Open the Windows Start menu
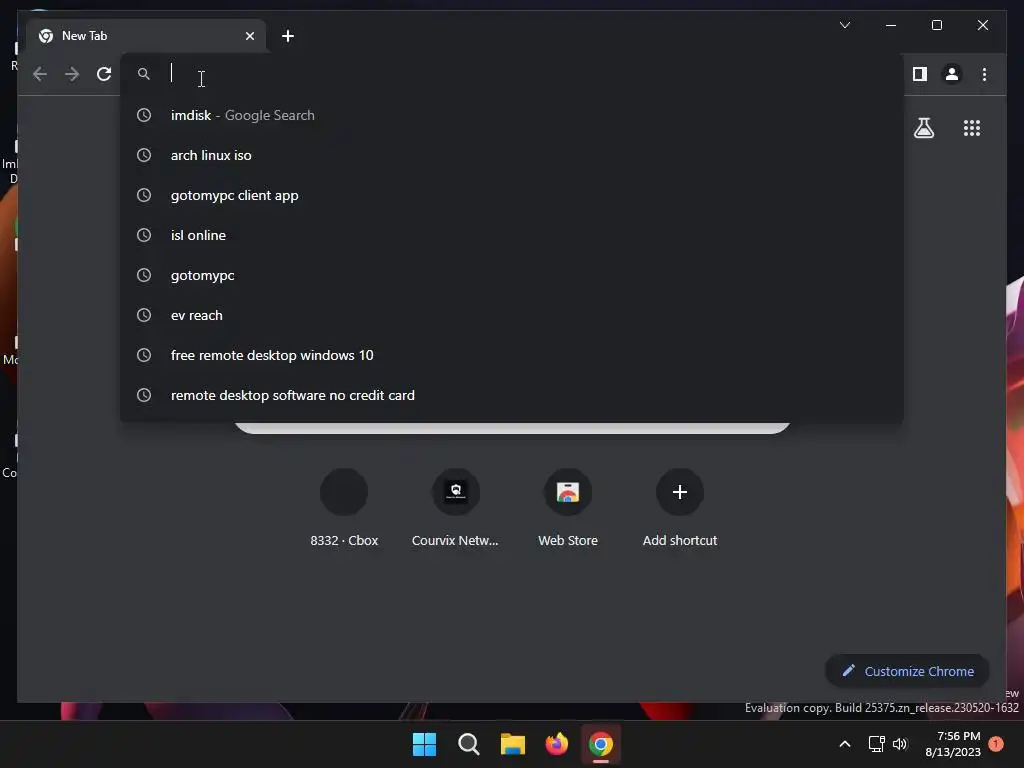The width and height of the screenshot is (1024, 768). click(x=424, y=744)
